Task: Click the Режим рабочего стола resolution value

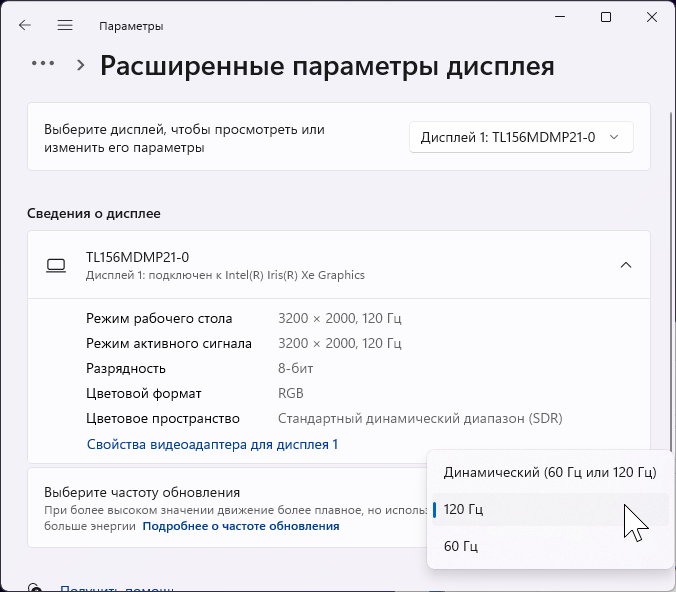Action: (x=340, y=318)
